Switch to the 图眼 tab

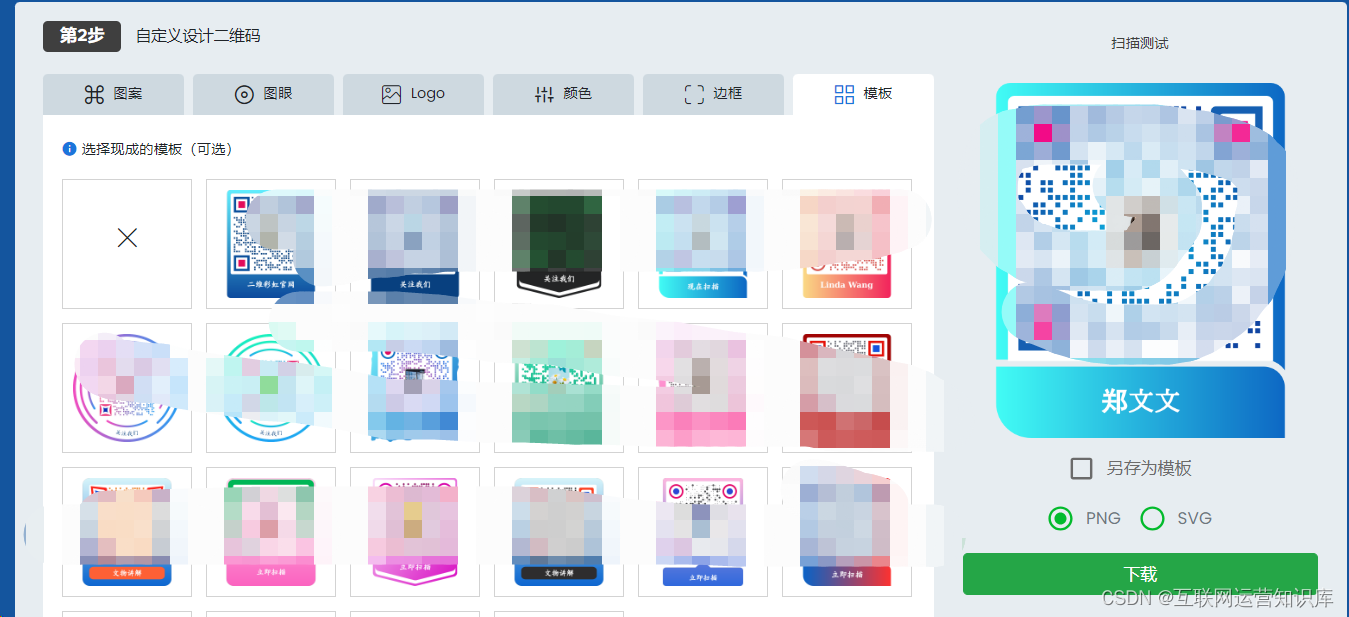tap(263, 94)
